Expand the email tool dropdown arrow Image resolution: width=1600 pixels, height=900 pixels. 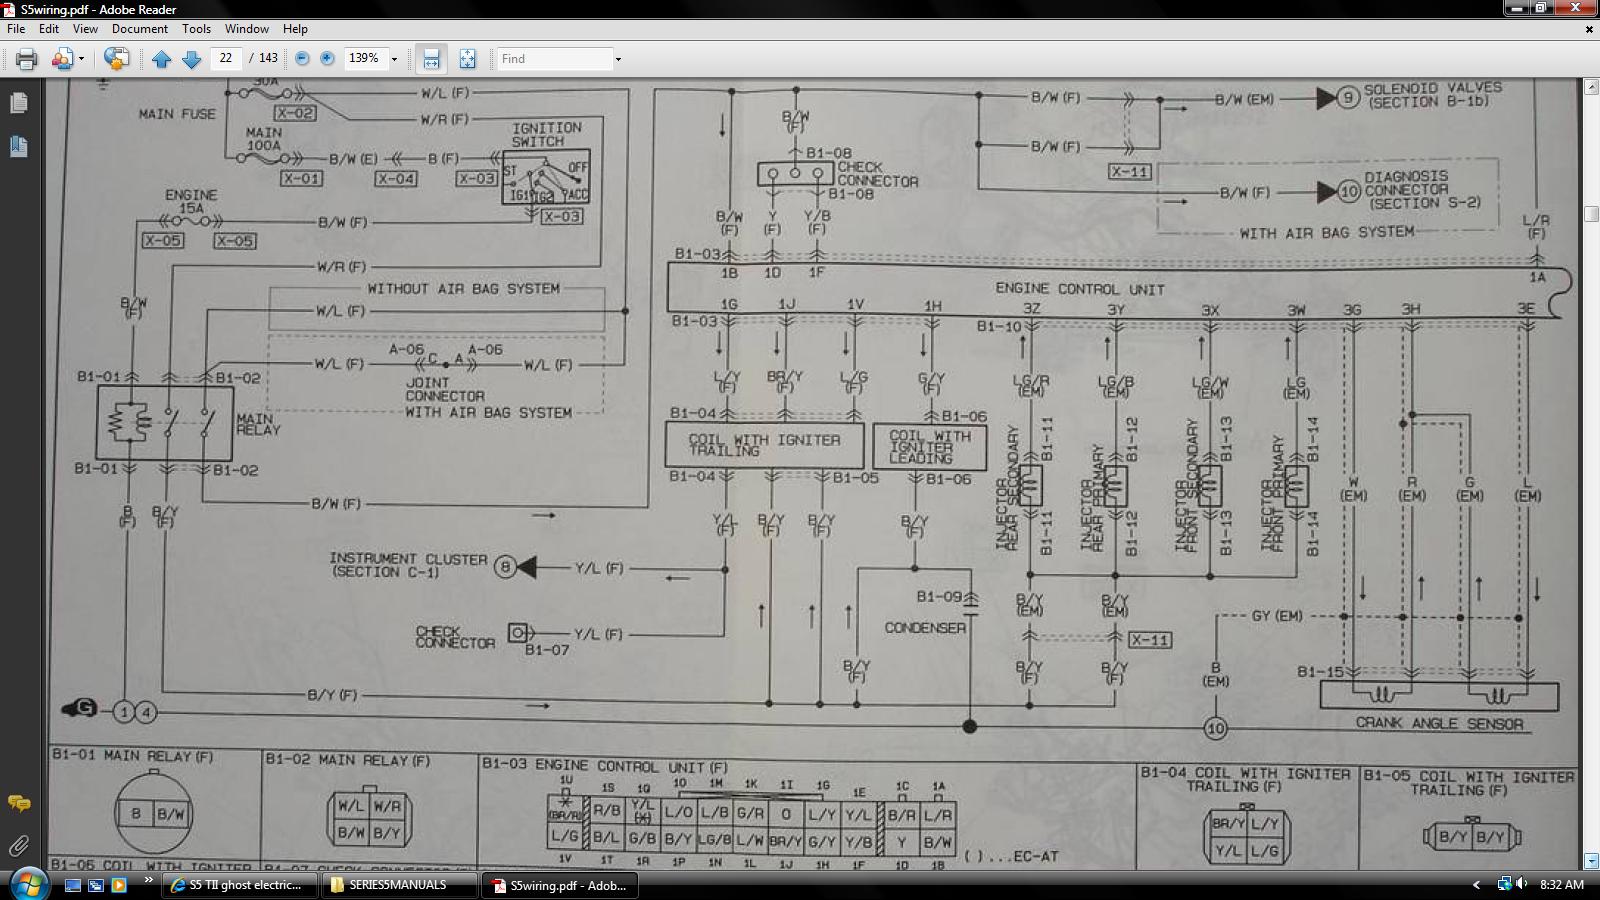(x=81, y=59)
